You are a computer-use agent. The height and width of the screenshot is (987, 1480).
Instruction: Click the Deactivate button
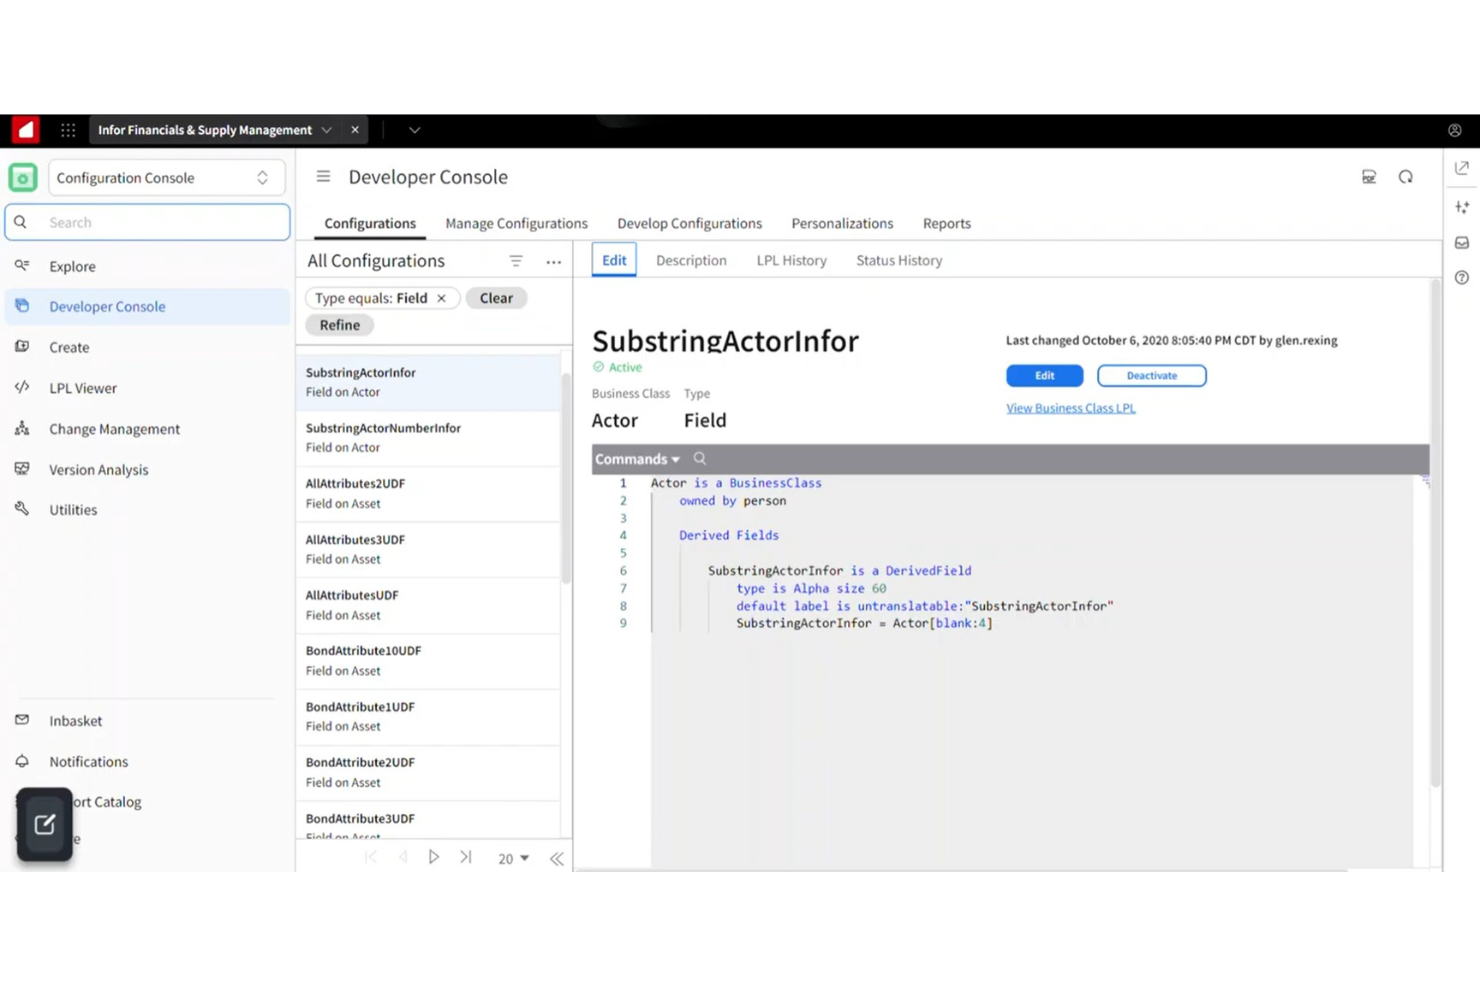click(1151, 376)
